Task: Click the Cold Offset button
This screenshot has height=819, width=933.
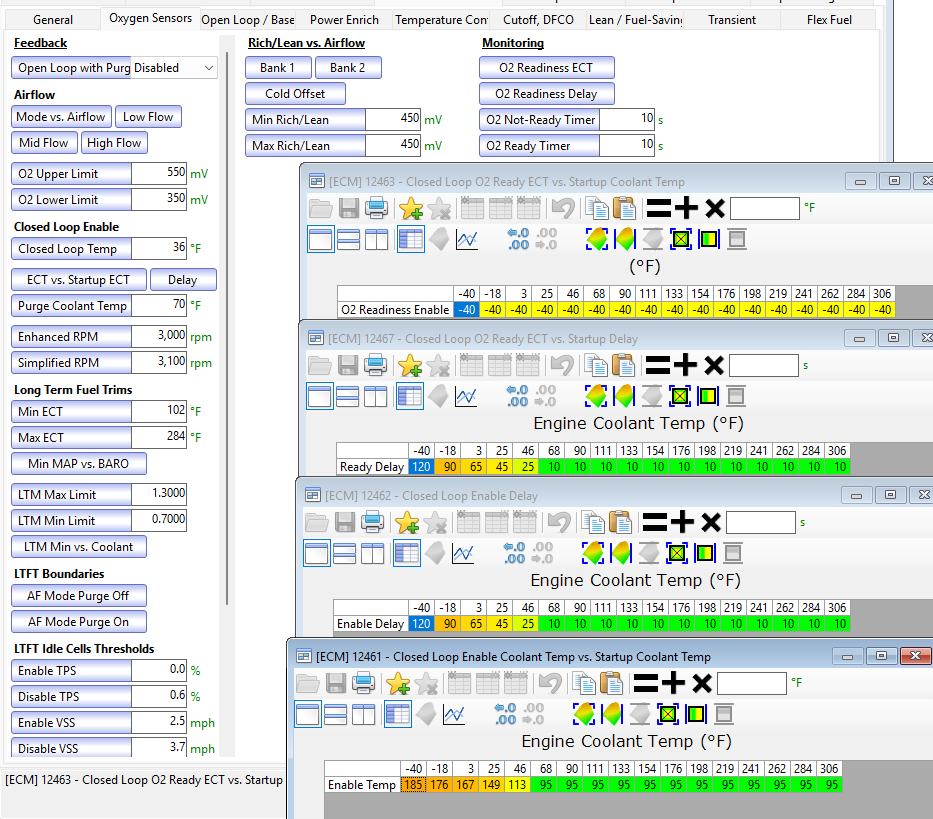Action: pyautogui.click(x=295, y=93)
